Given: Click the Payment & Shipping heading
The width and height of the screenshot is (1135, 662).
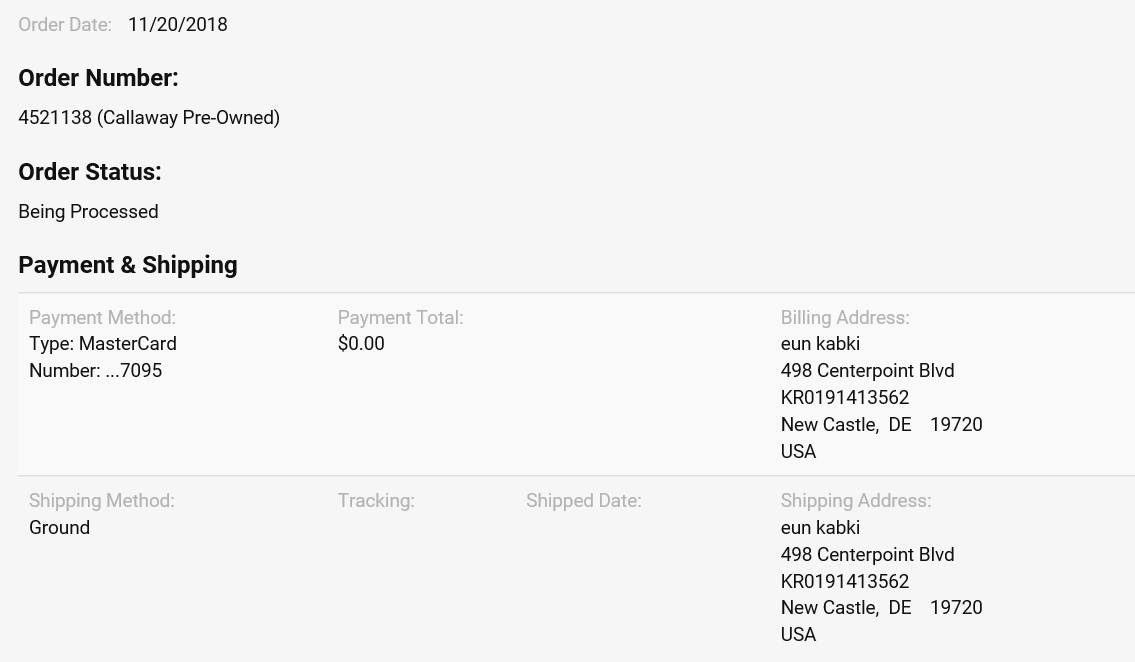Looking at the screenshot, I should (128, 265).
